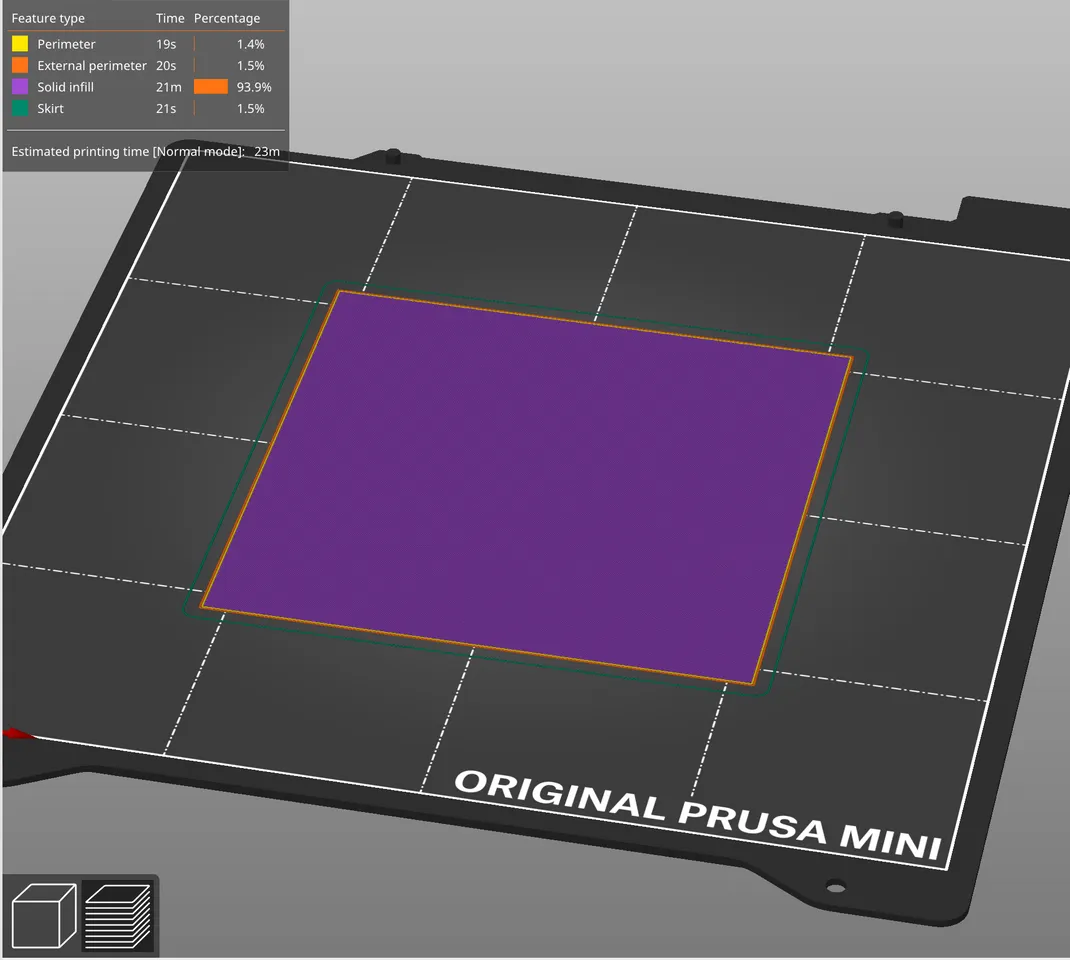Click the 21m Solid infill time value
This screenshot has height=960, width=1070.
tap(168, 87)
